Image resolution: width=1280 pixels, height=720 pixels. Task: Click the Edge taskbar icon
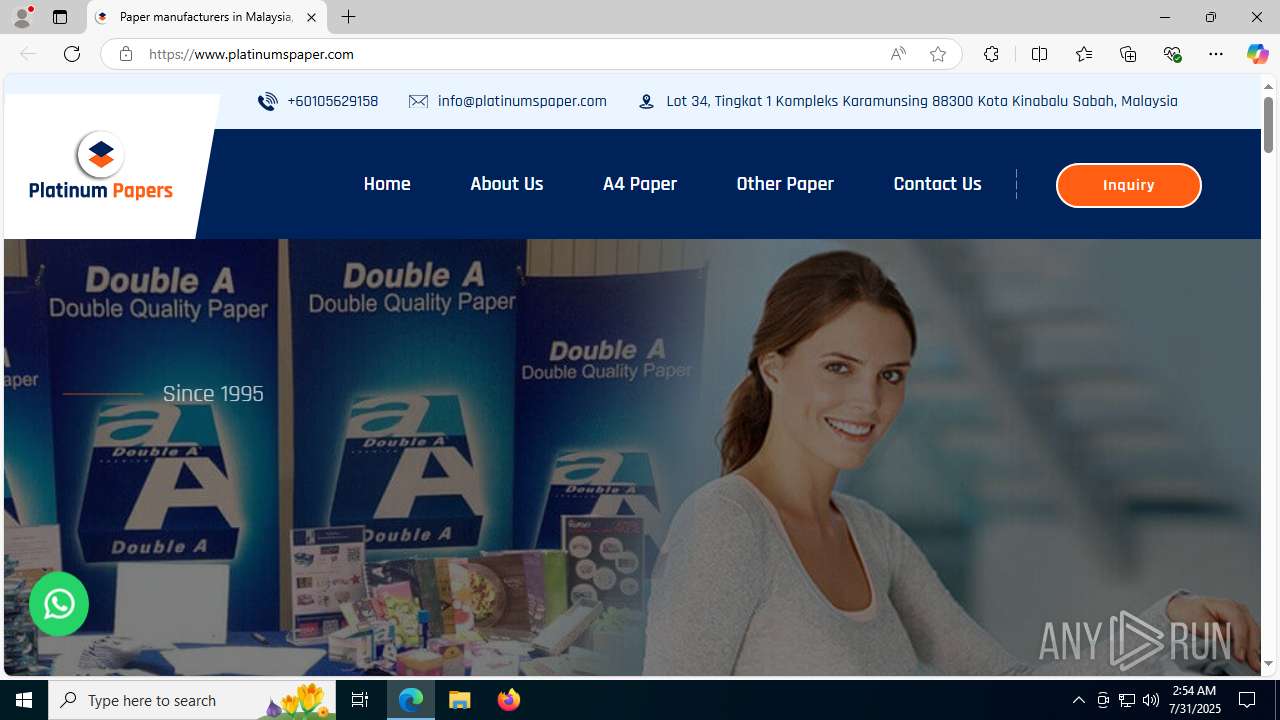click(411, 700)
